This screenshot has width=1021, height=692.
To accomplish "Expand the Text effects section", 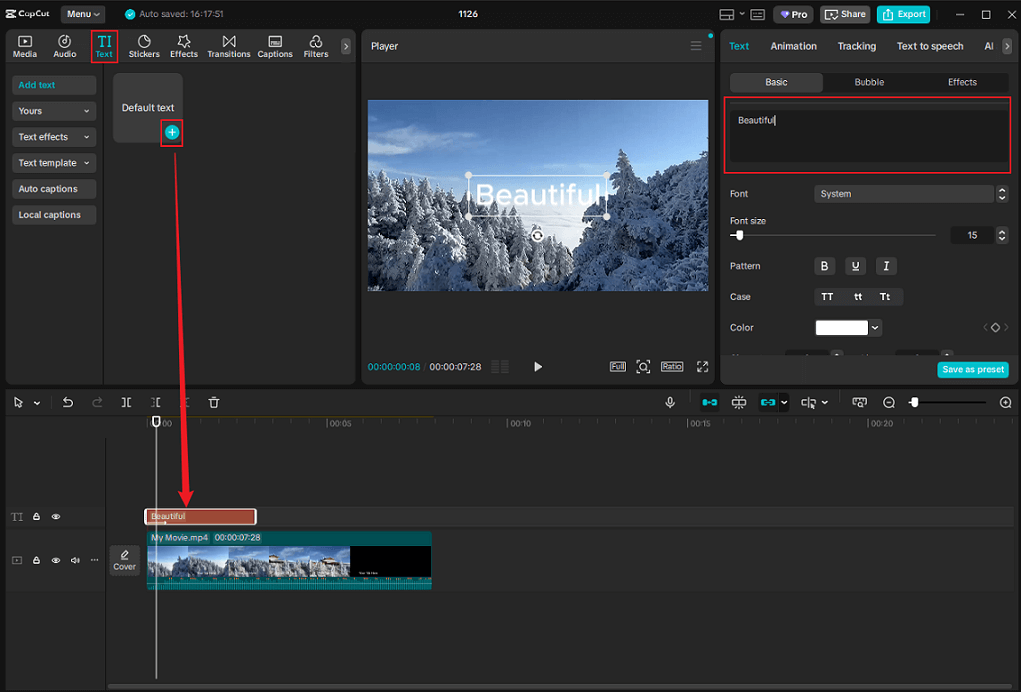I will tap(53, 136).
